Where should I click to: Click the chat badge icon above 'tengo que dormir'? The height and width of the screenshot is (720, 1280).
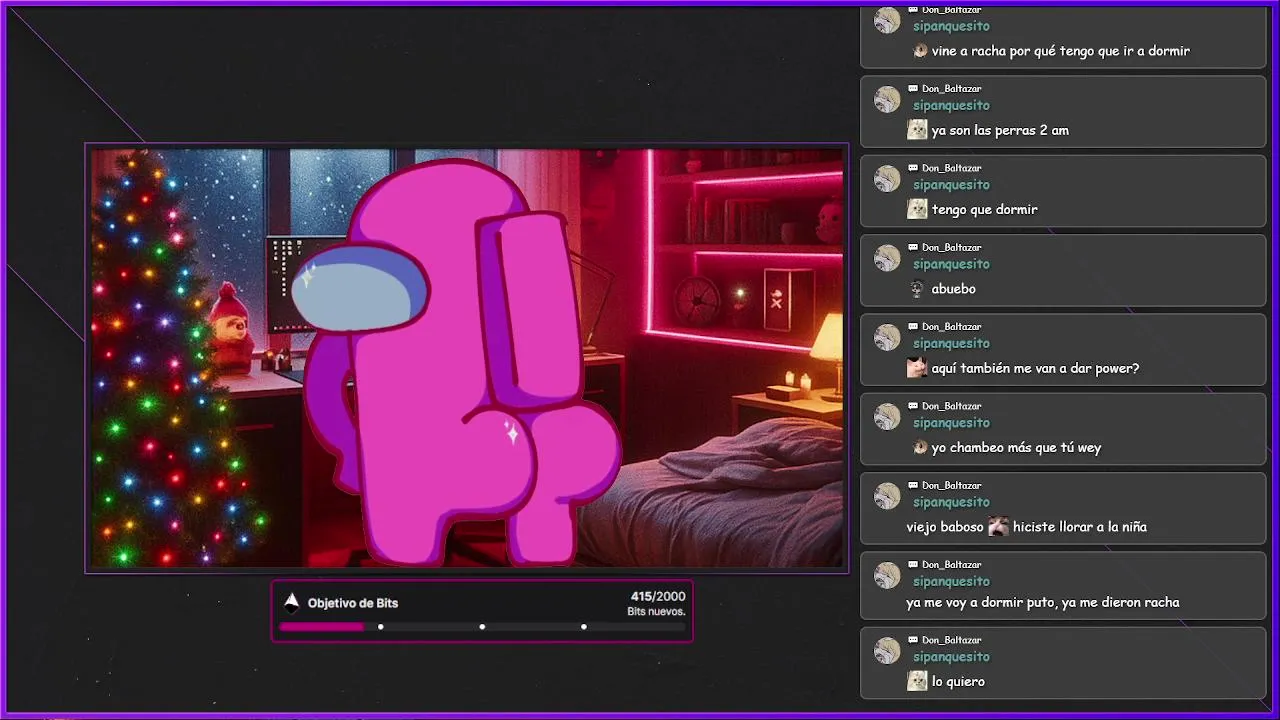[913, 168]
